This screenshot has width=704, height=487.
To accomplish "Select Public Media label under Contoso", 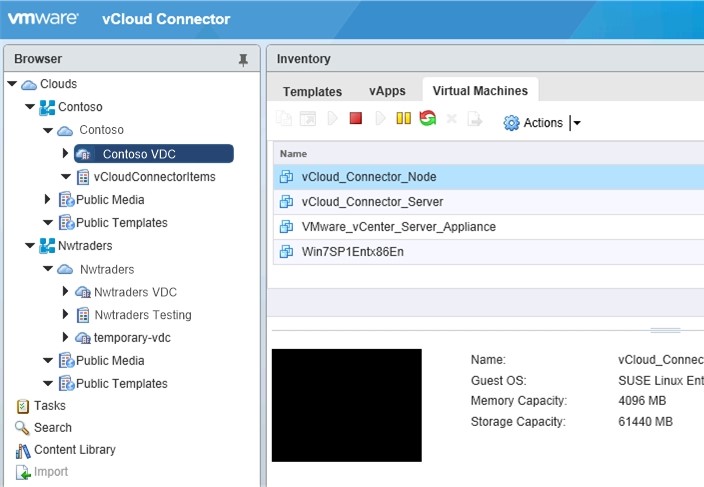I will click(110, 200).
